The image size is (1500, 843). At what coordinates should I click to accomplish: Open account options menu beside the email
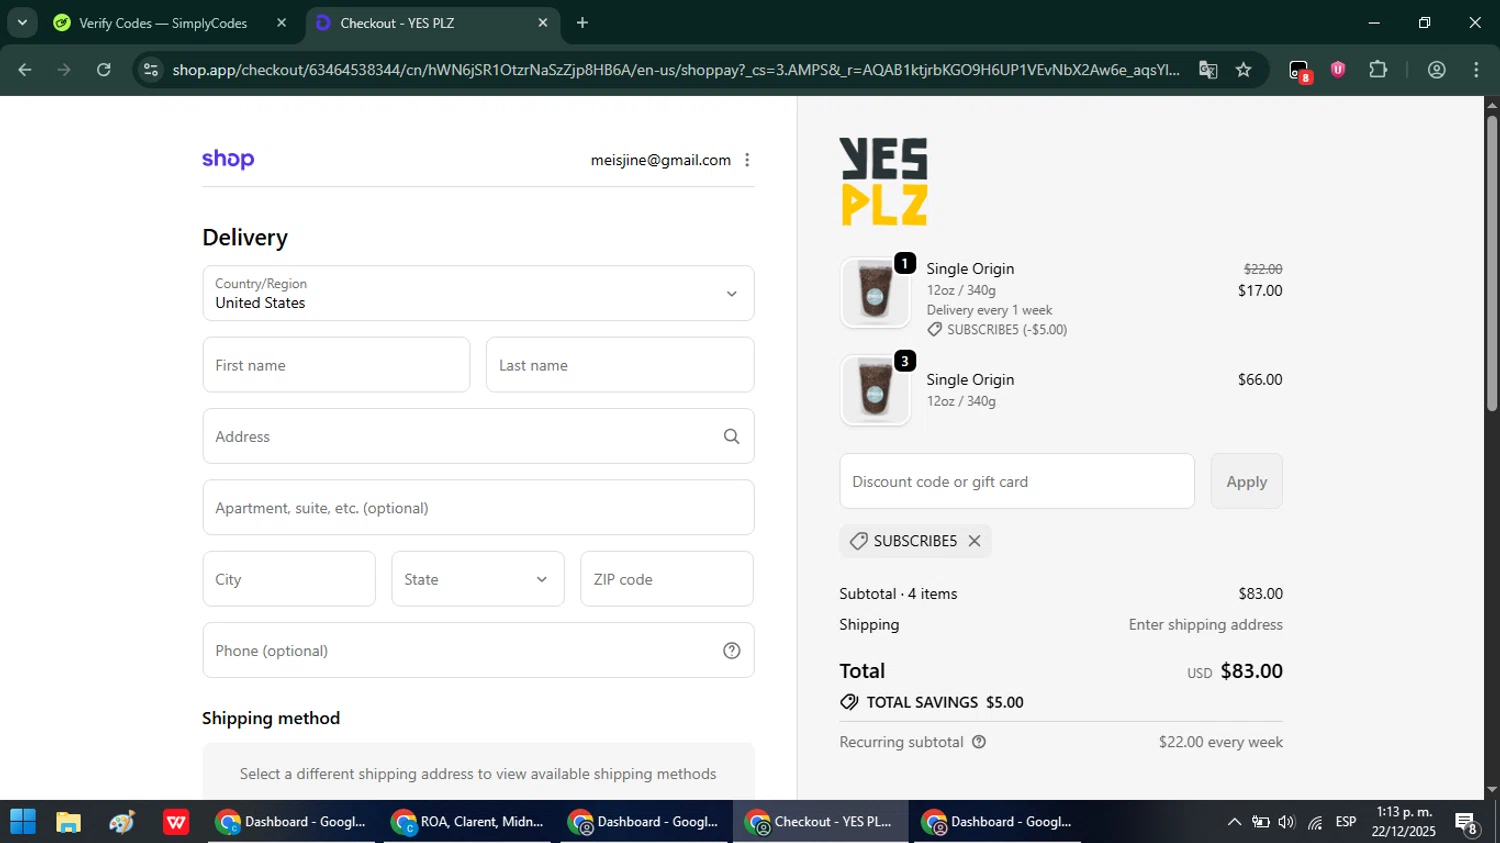747,160
